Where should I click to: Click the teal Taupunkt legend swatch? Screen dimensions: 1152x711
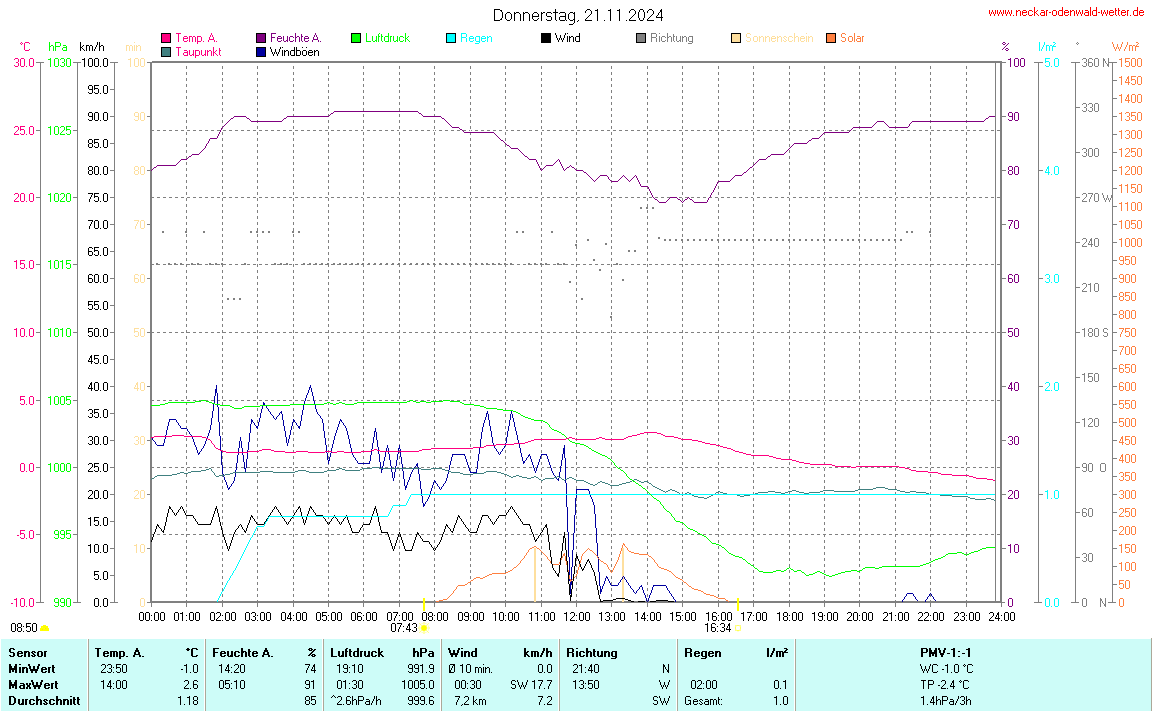(x=166, y=52)
